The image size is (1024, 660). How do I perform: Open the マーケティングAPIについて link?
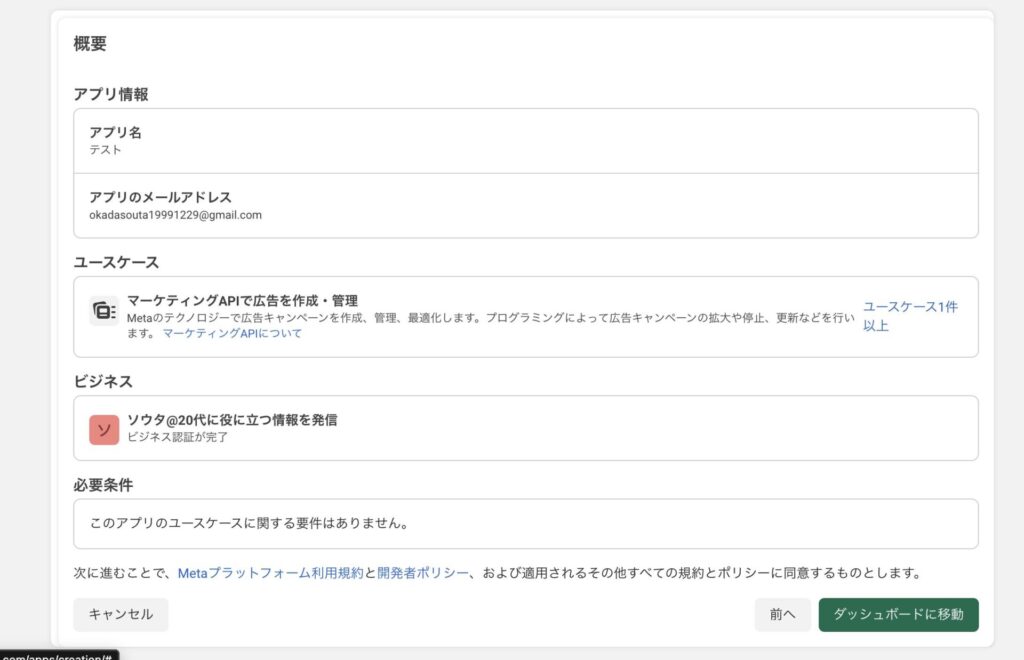[232, 333]
